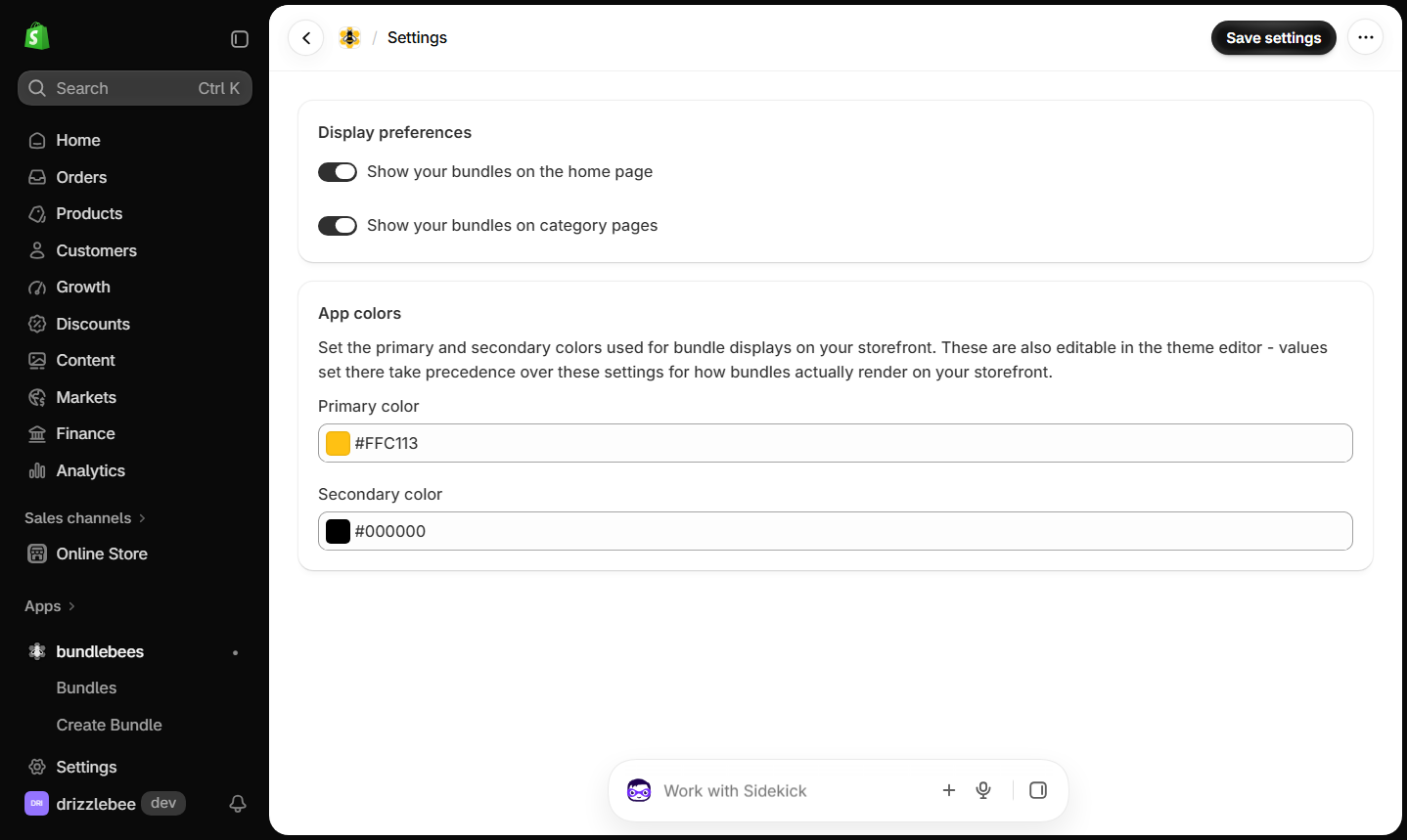The width and height of the screenshot is (1407, 840).
Task: Click the Secondary color hex field
Action: [835, 531]
